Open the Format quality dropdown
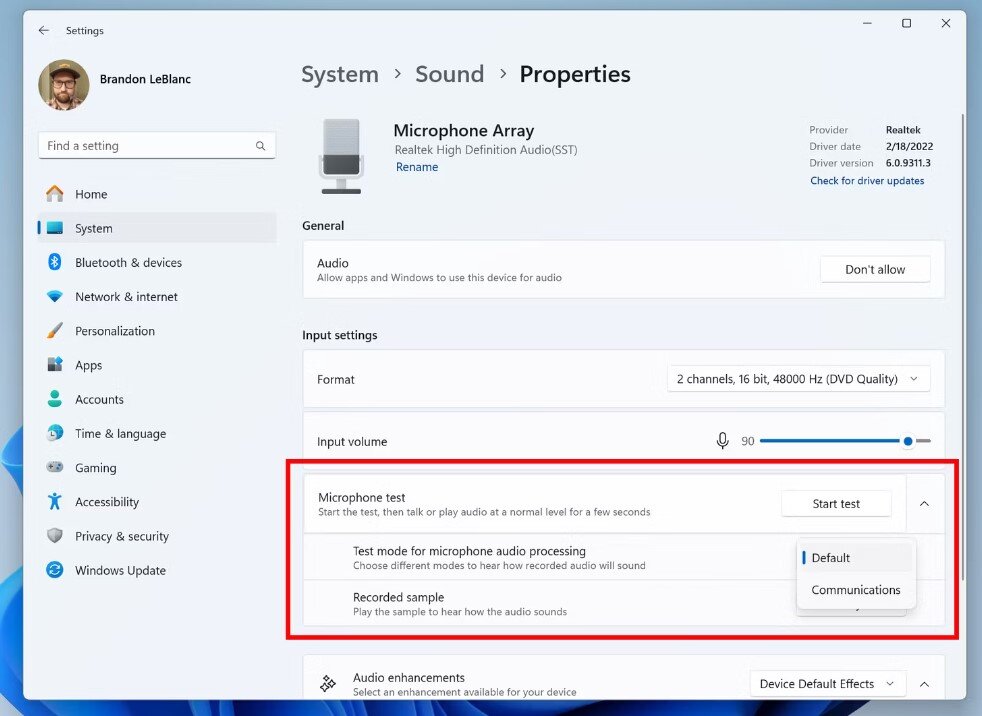 [x=798, y=379]
